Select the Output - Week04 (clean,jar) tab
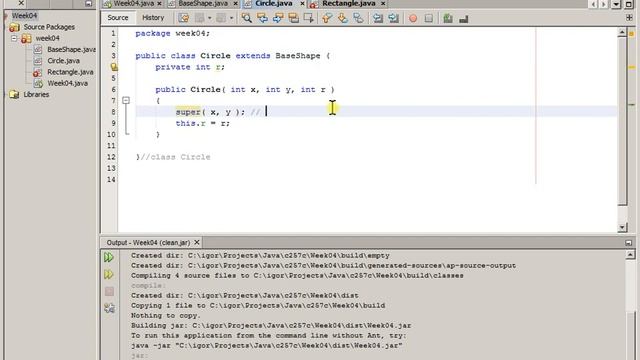Screen dimensions: 640x360 [x=148, y=242]
